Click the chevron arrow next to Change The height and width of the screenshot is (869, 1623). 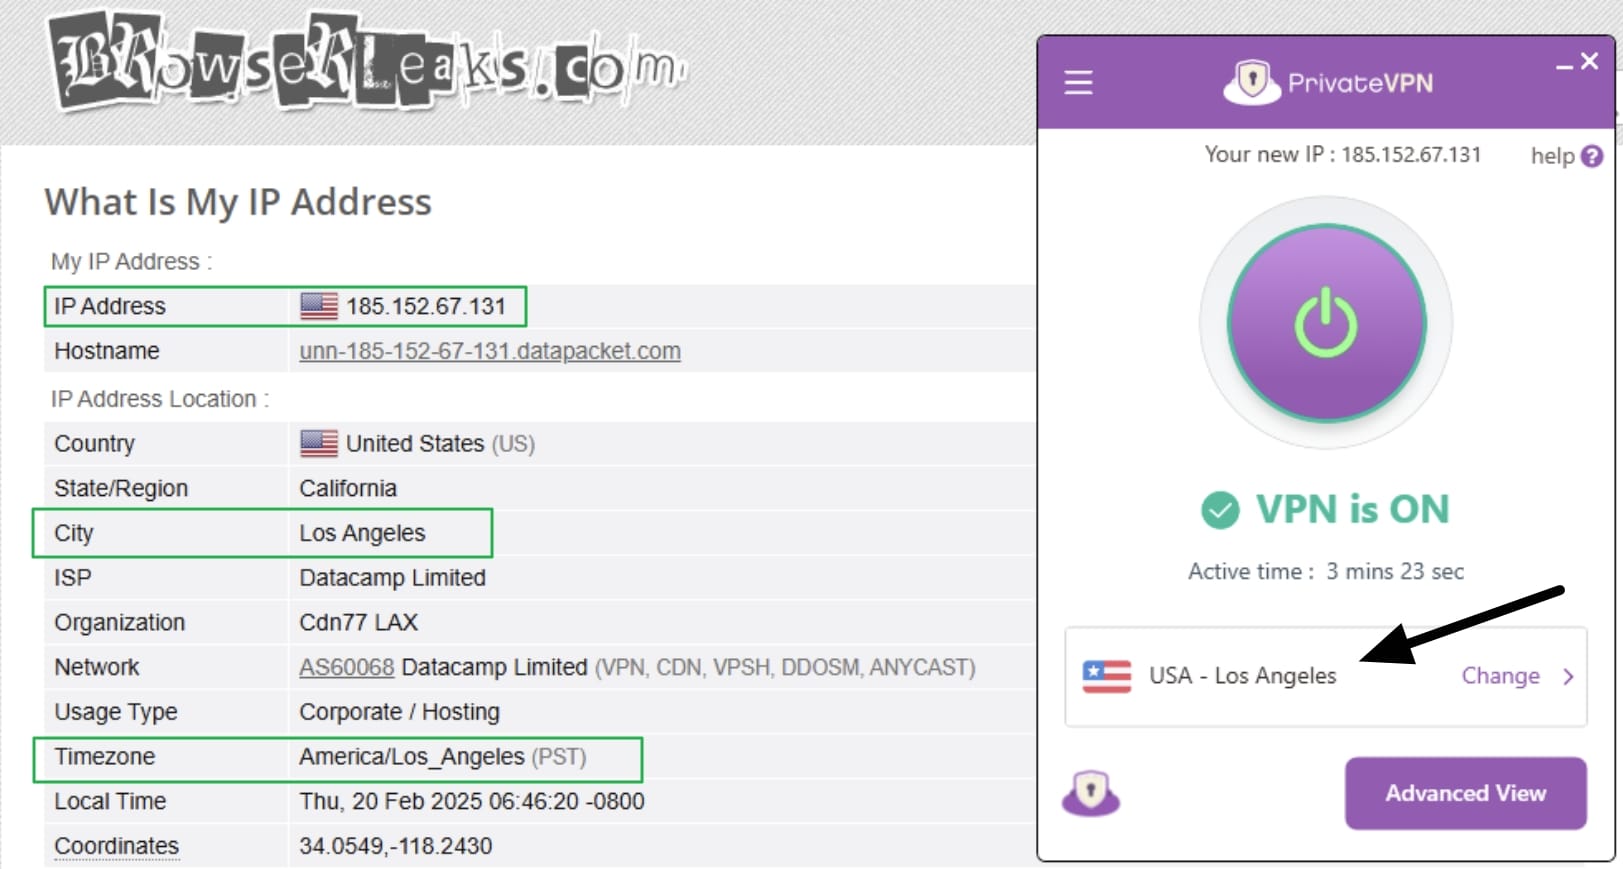1568,677
